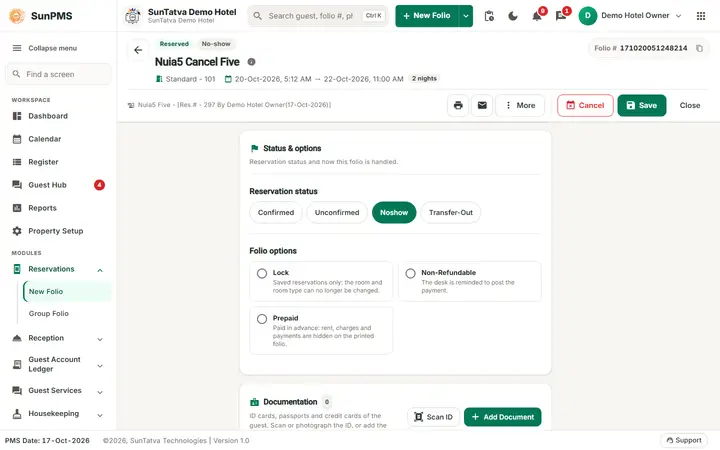This screenshot has width=720, height=450.
Task: Choose the Noshow status chip
Action: coord(394,213)
